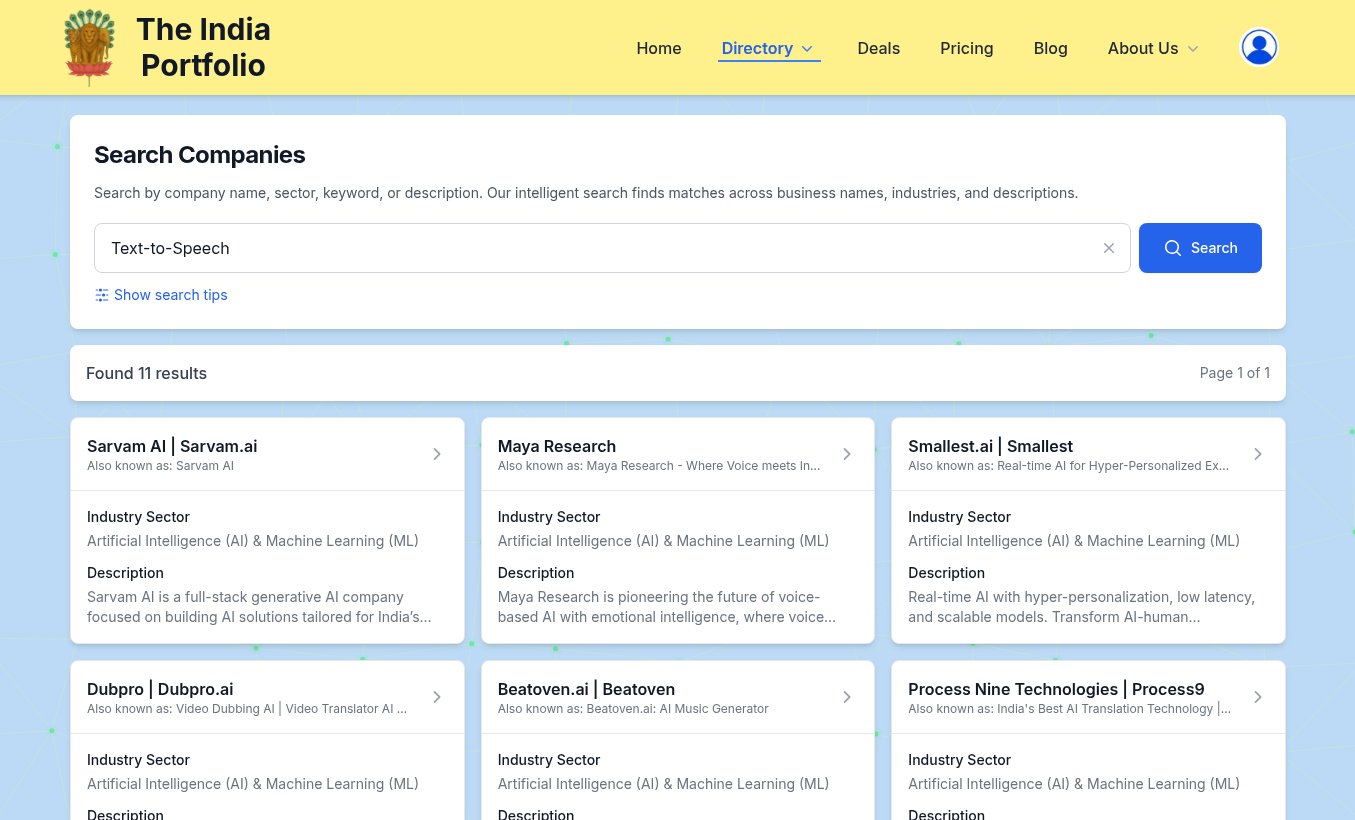Open Dubpro card via its chevron arrow
The image size is (1355, 820).
(x=437, y=697)
